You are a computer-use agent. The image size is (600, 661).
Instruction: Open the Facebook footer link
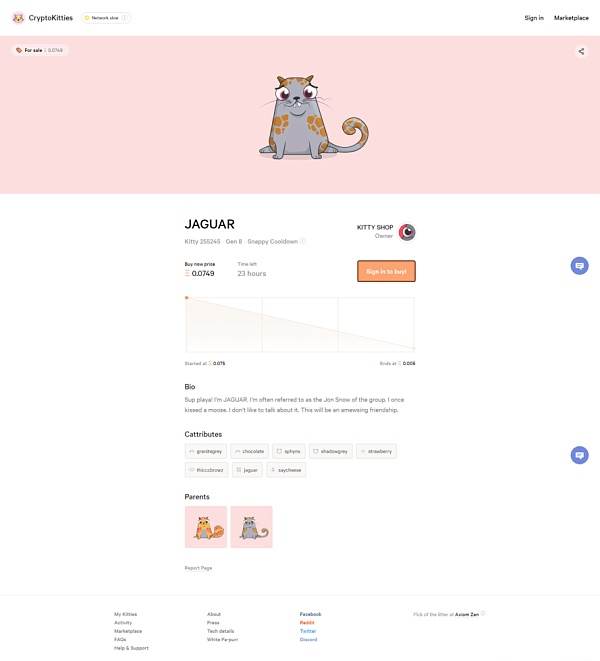[x=310, y=614]
